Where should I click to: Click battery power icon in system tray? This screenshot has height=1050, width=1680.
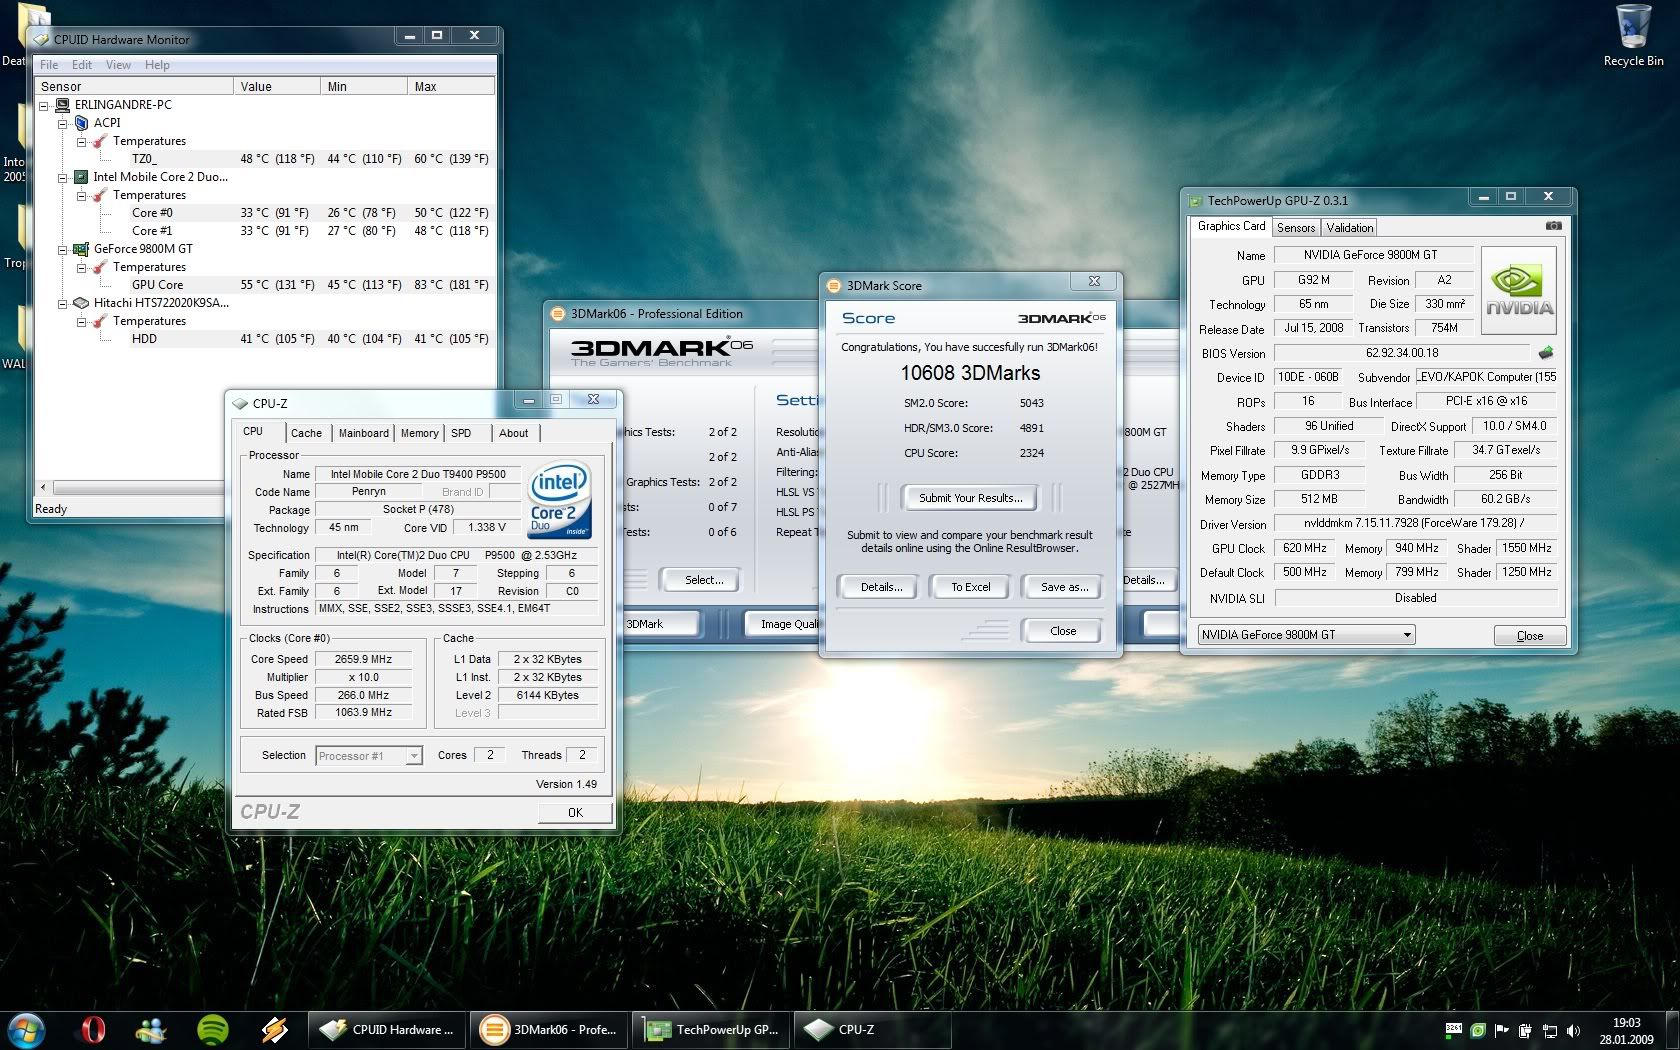click(x=1525, y=1030)
